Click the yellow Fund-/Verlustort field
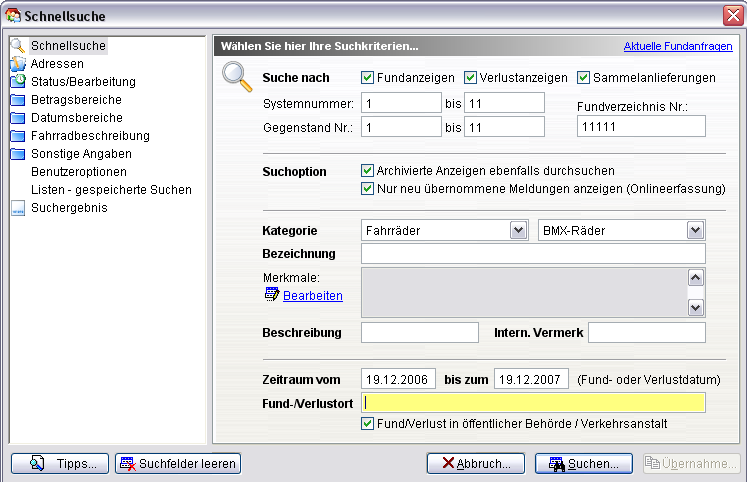 click(533, 403)
